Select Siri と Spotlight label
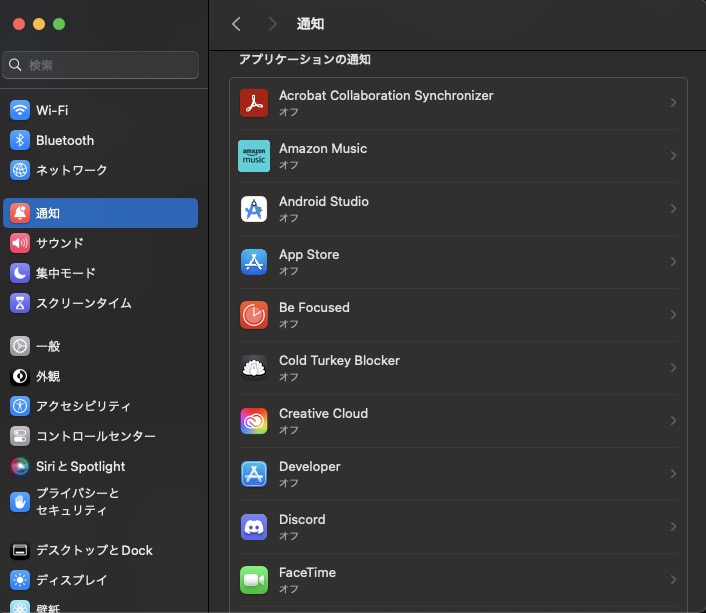The width and height of the screenshot is (706, 613). click(x=81, y=467)
